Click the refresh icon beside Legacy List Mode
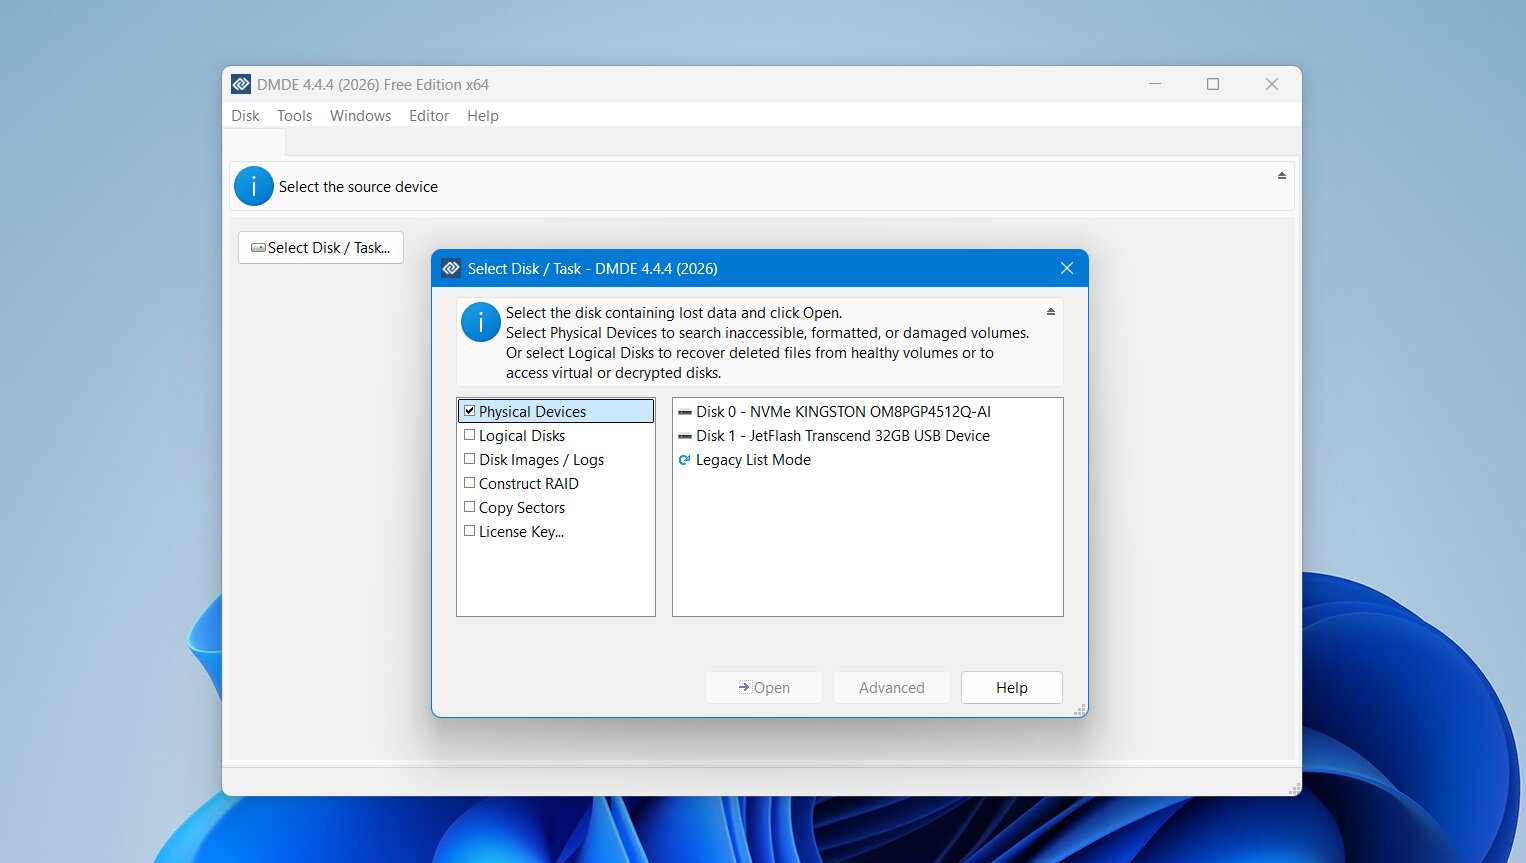 click(x=684, y=460)
